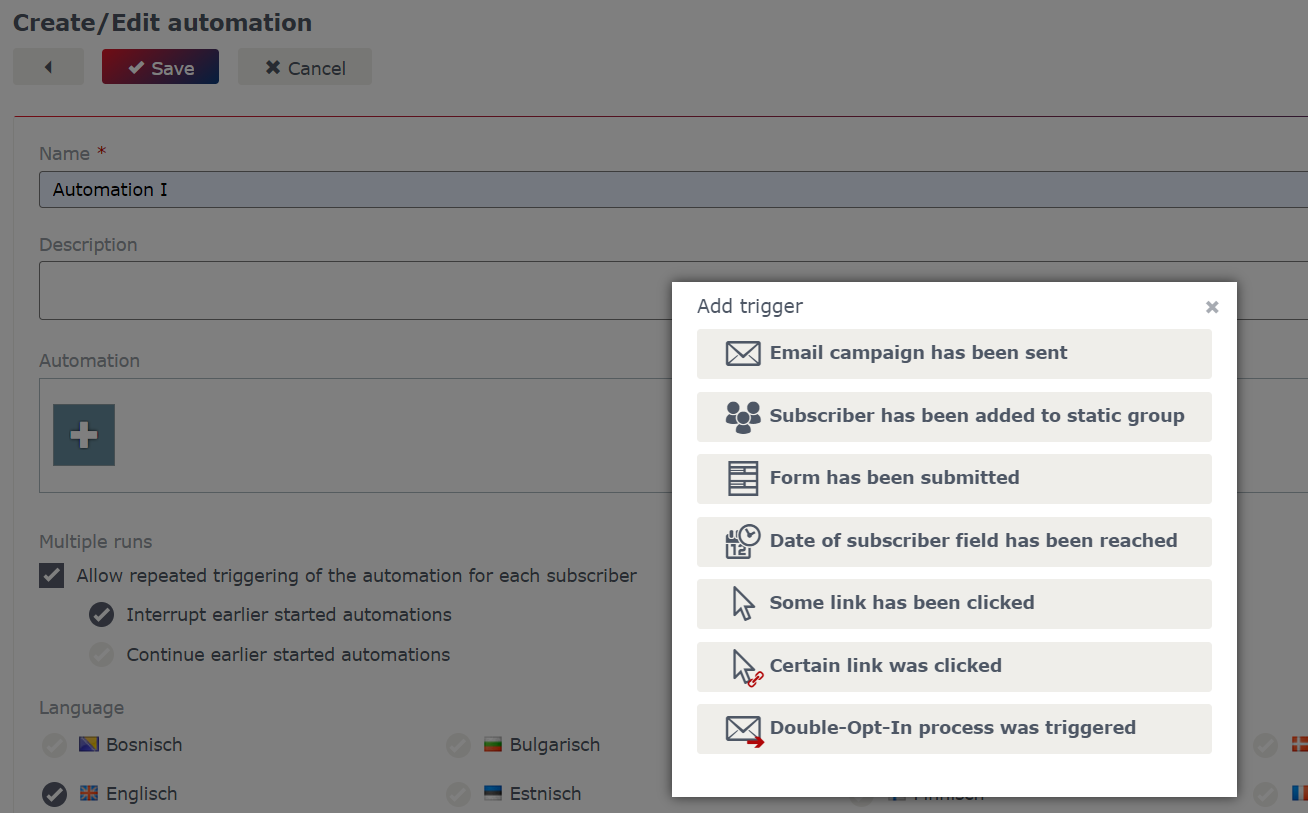Screen dimensions: 1308x813
Task: Click people group icon of static group trigger
Action: pyautogui.click(x=743, y=416)
